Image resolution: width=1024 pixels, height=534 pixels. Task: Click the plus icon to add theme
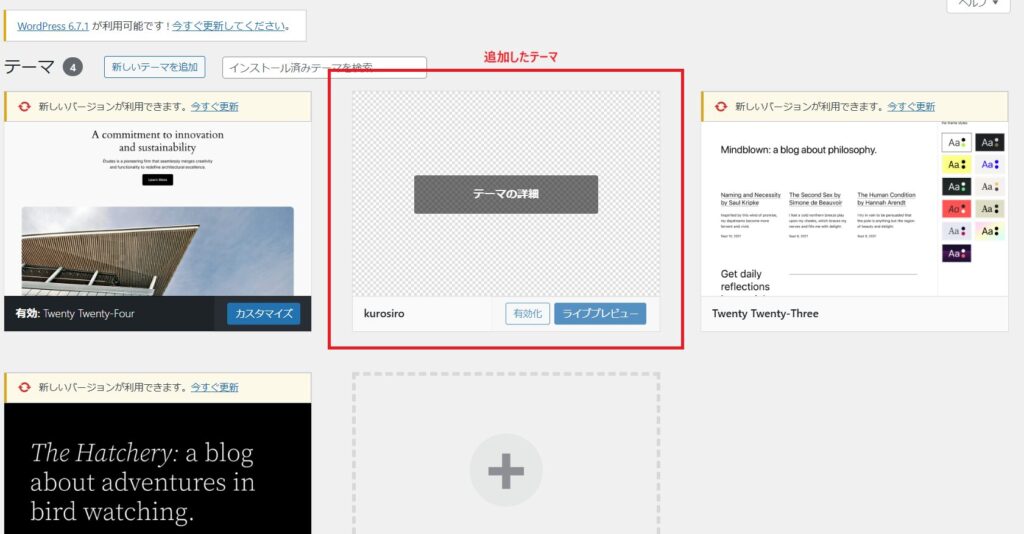point(506,470)
